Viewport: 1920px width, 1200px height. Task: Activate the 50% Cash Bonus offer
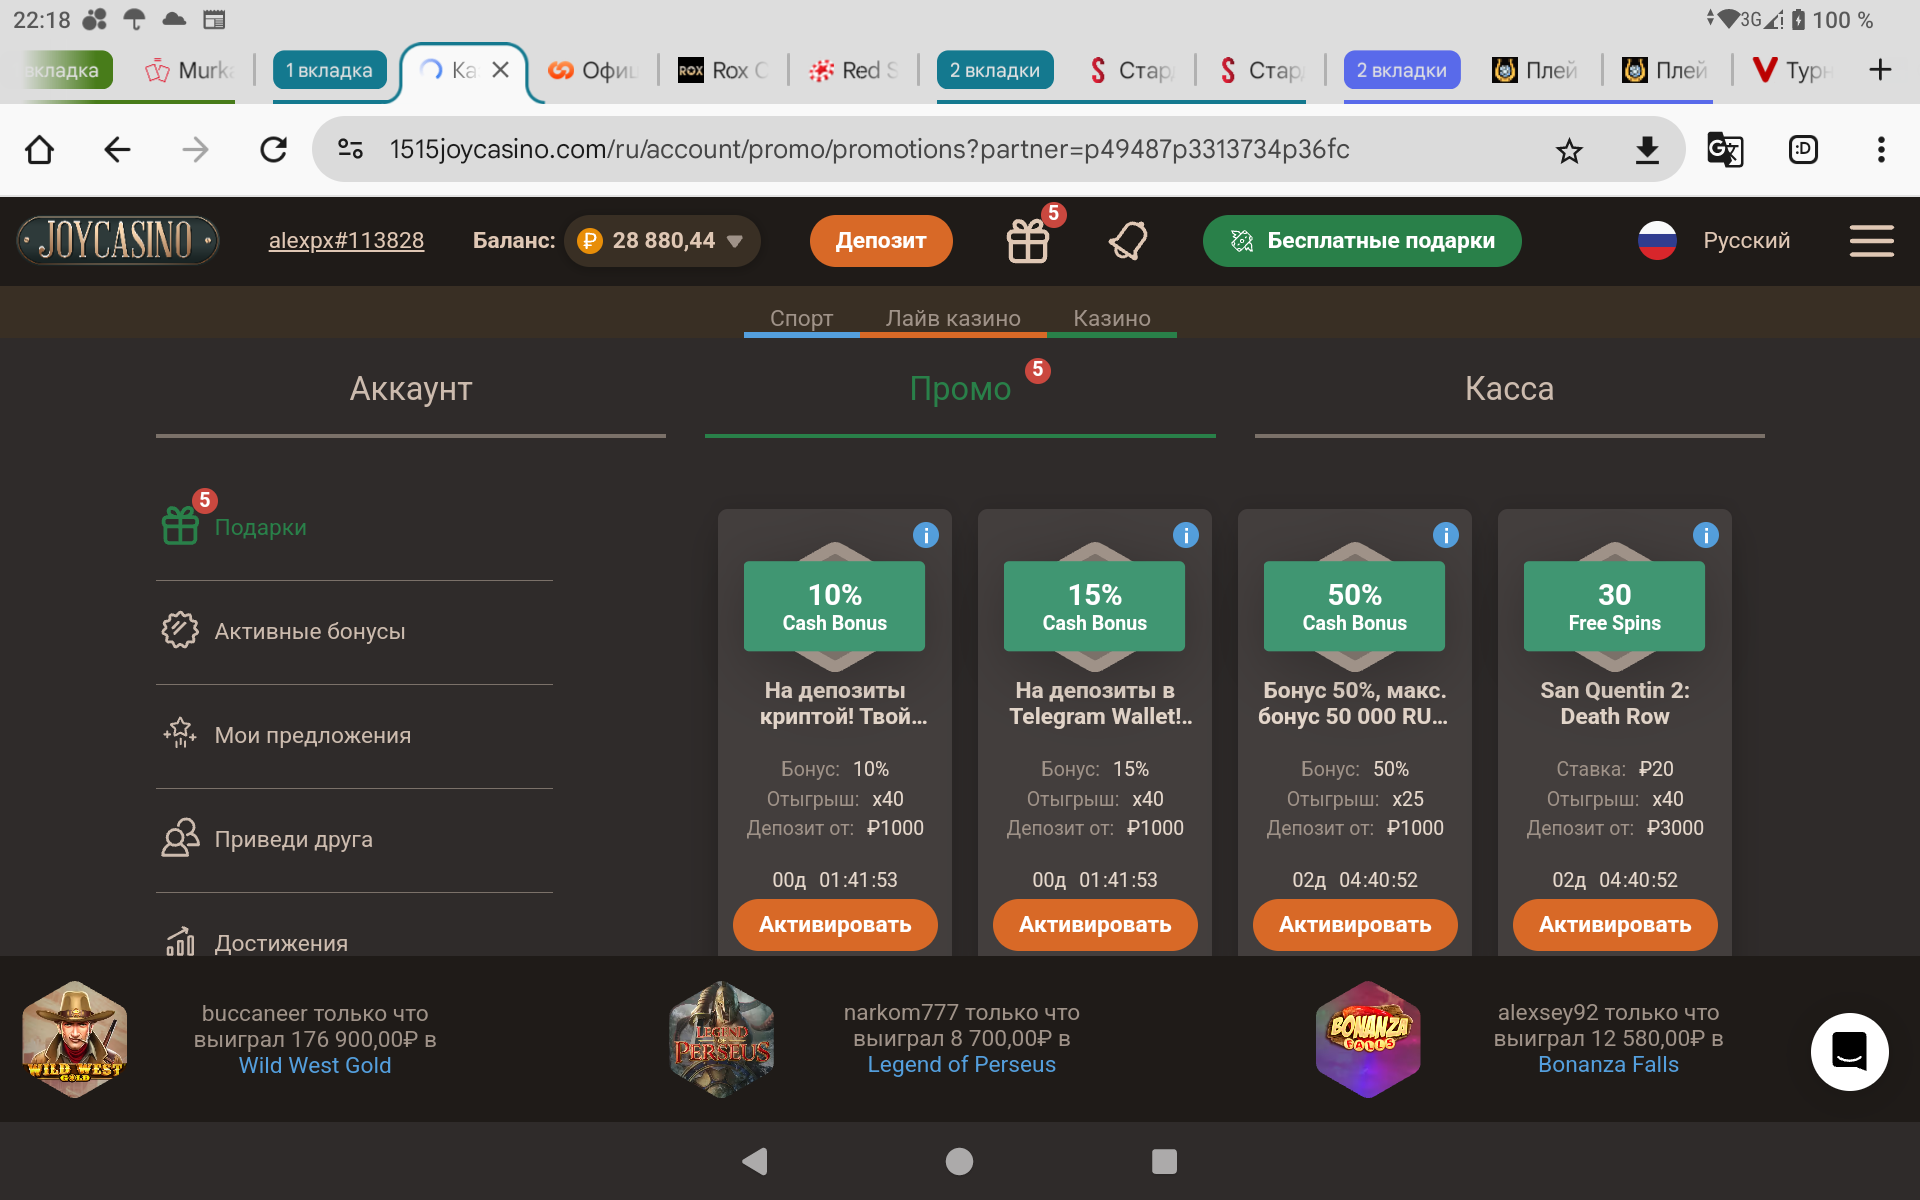[x=1355, y=925]
